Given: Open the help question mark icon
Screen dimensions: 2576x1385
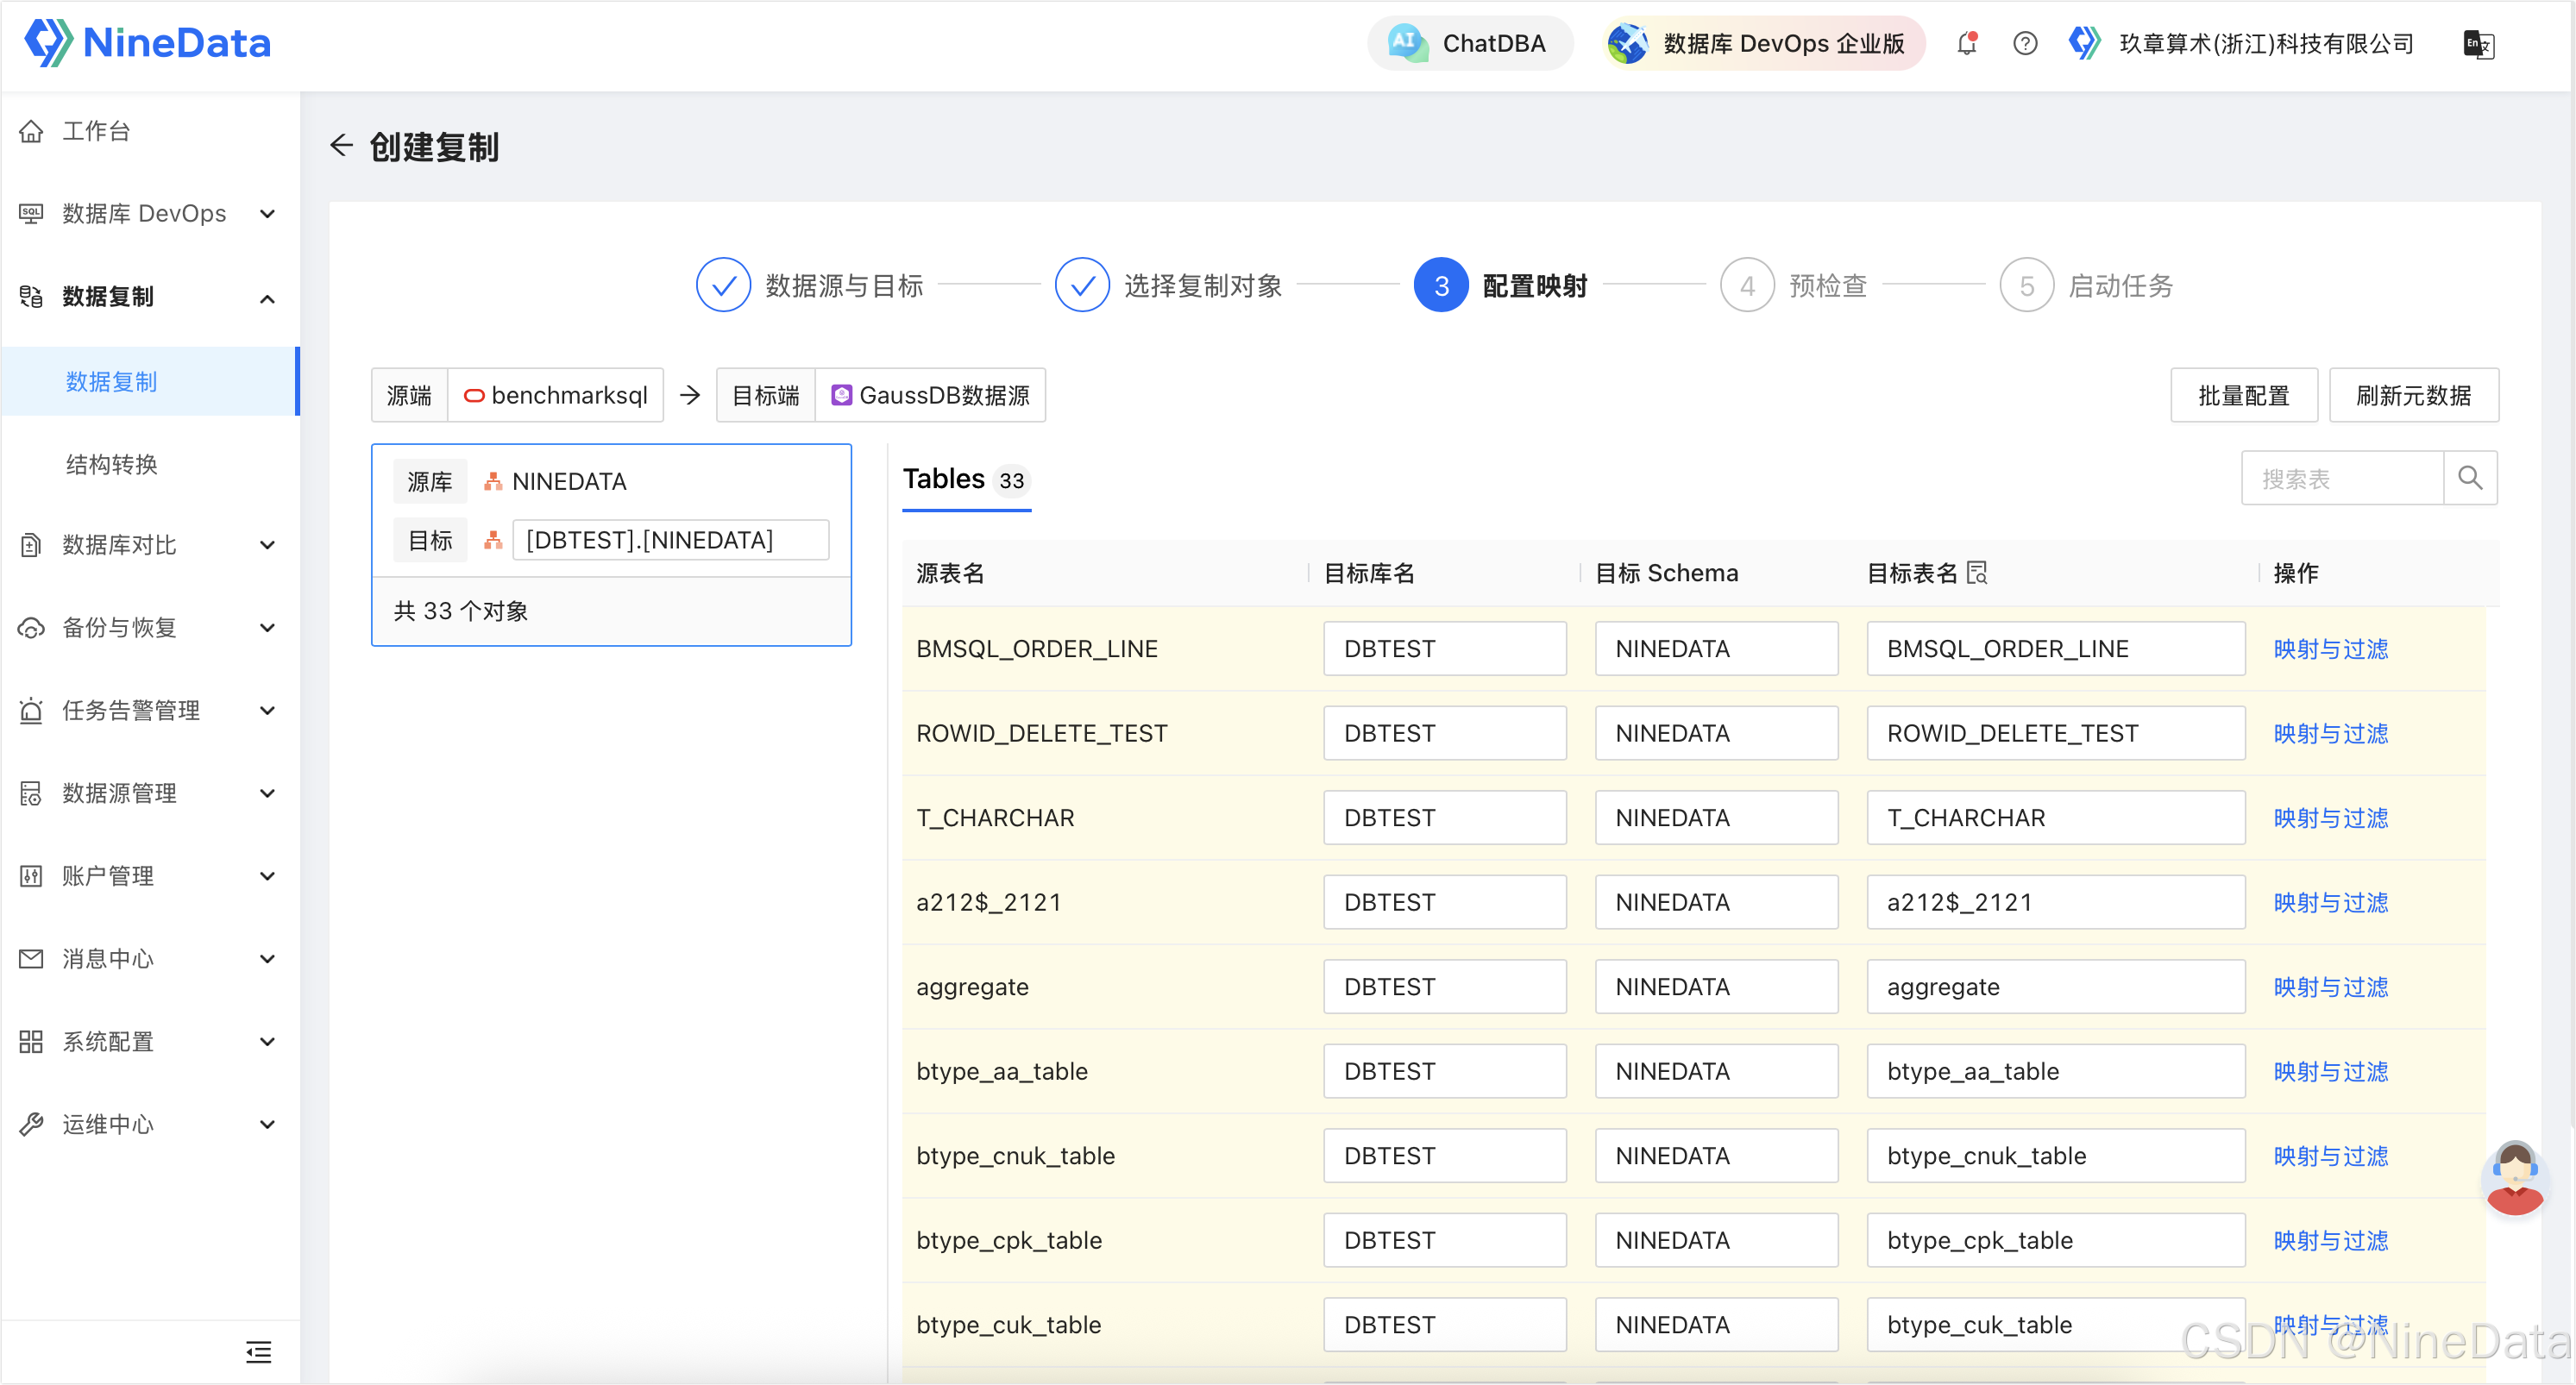Looking at the screenshot, I should [x=2025, y=43].
